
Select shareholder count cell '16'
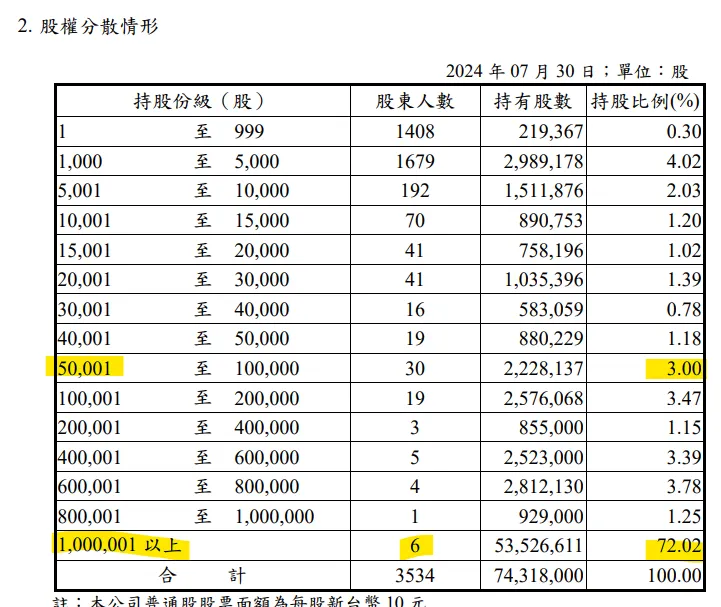click(x=415, y=309)
